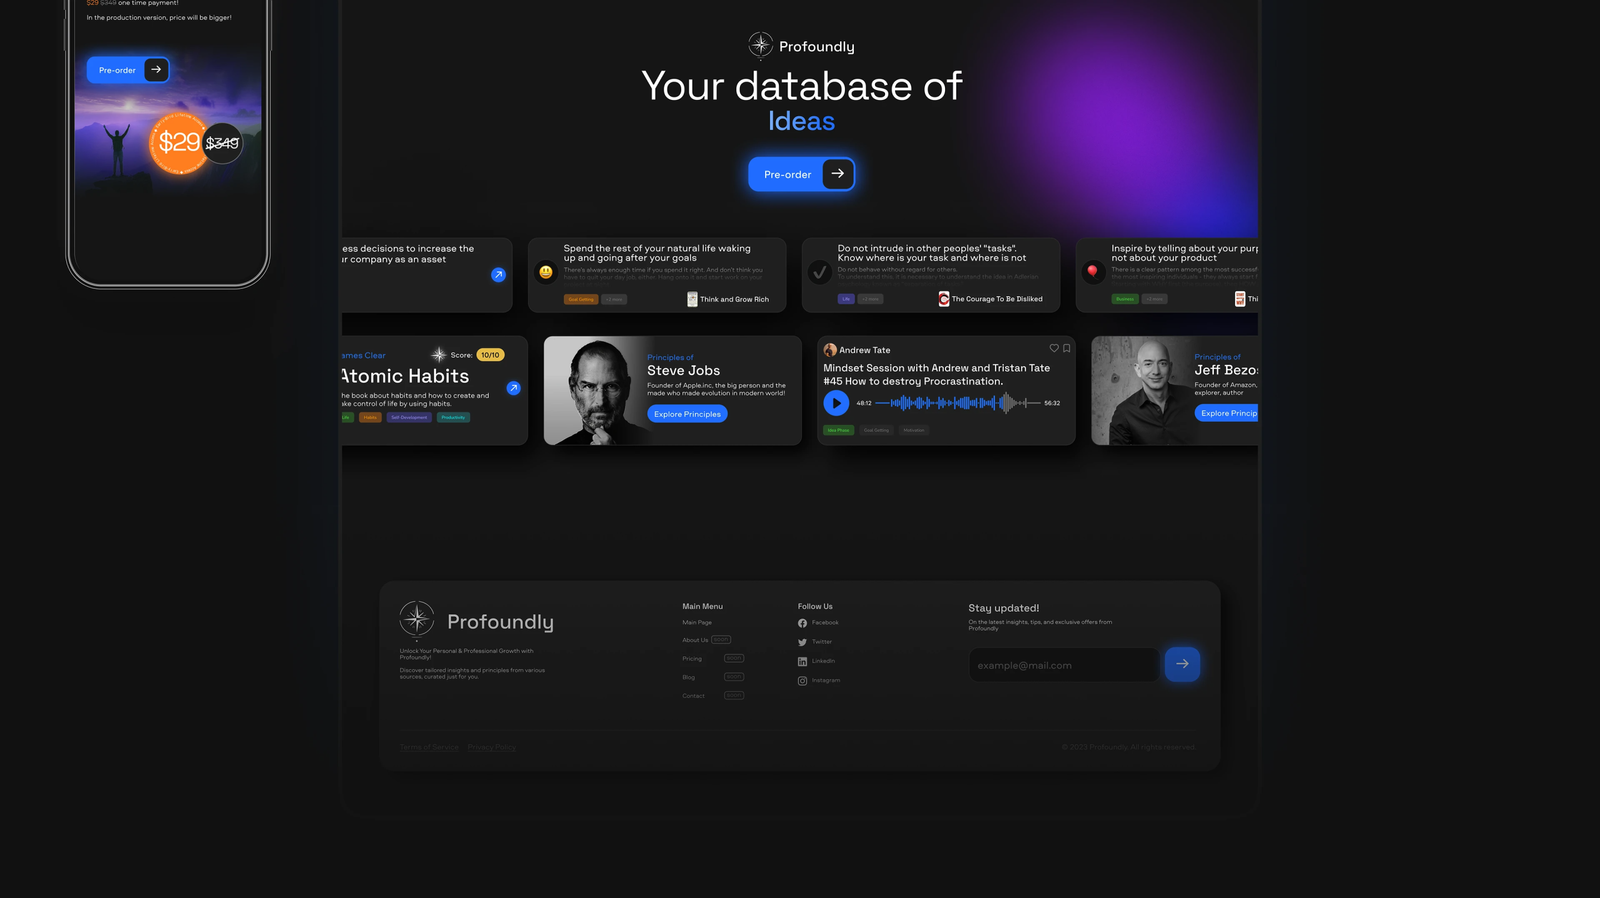The image size is (1600, 898).
Task: Go to Main Page in footer menu
Action: (697, 623)
